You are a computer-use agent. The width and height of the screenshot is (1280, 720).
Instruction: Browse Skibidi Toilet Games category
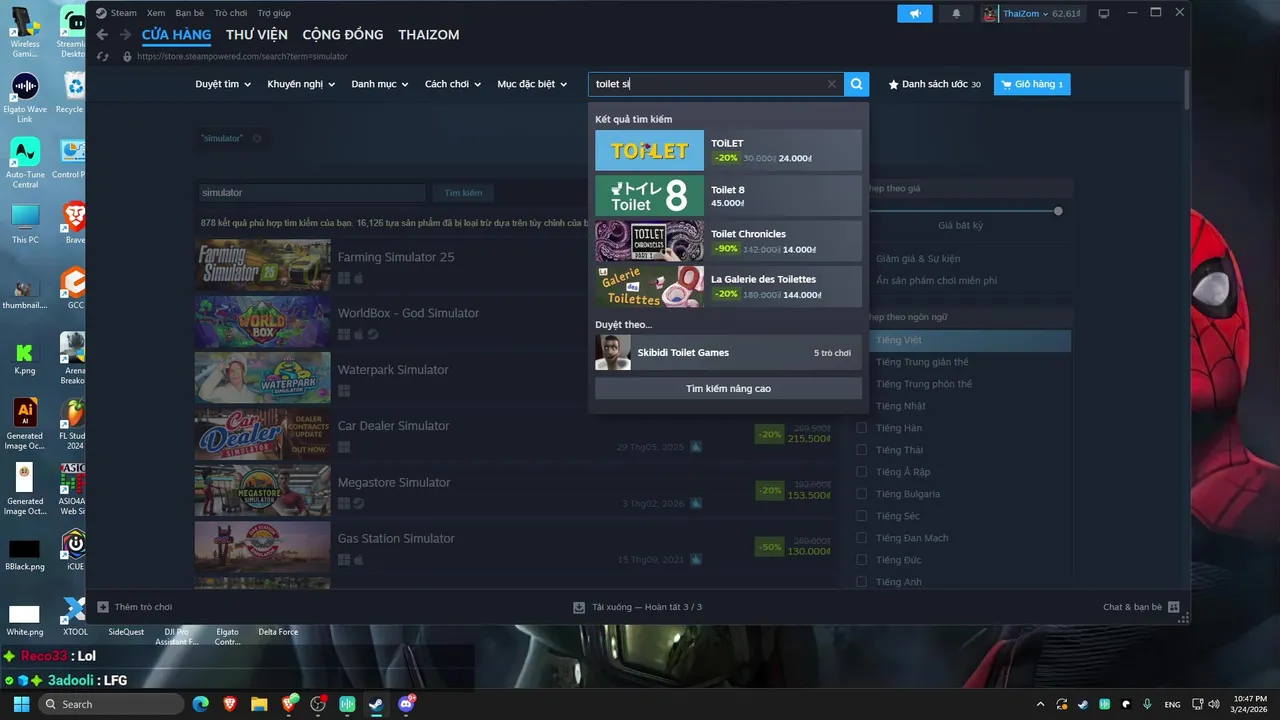coord(728,352)
